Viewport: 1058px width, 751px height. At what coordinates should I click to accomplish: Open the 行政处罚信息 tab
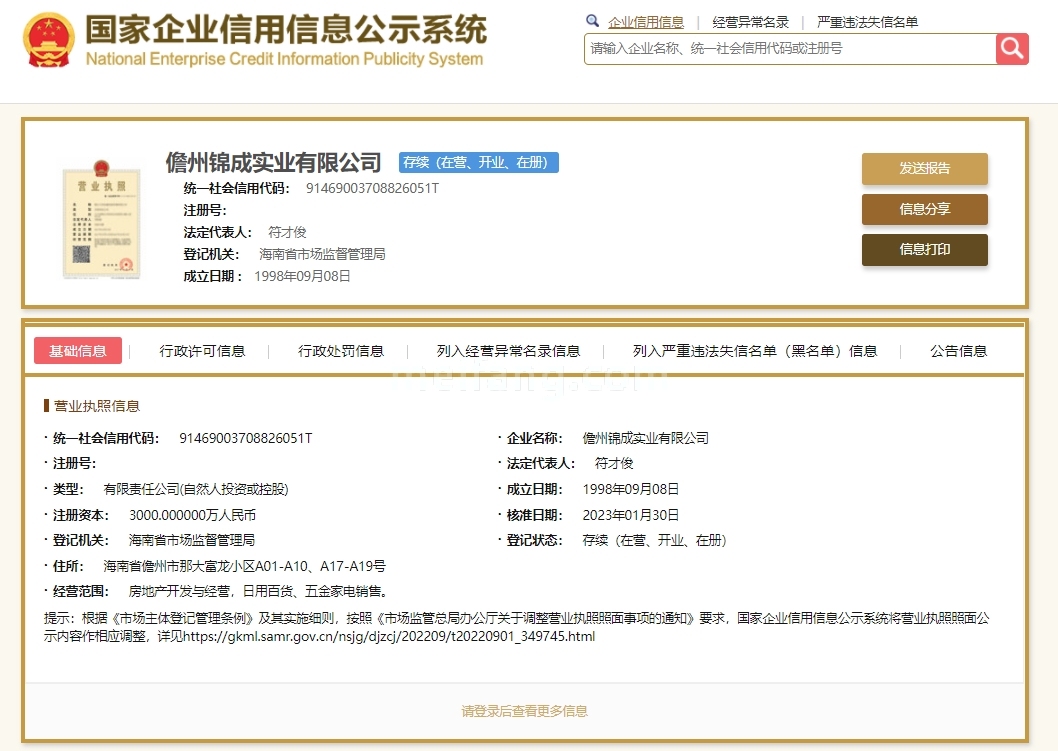[340, 351]
